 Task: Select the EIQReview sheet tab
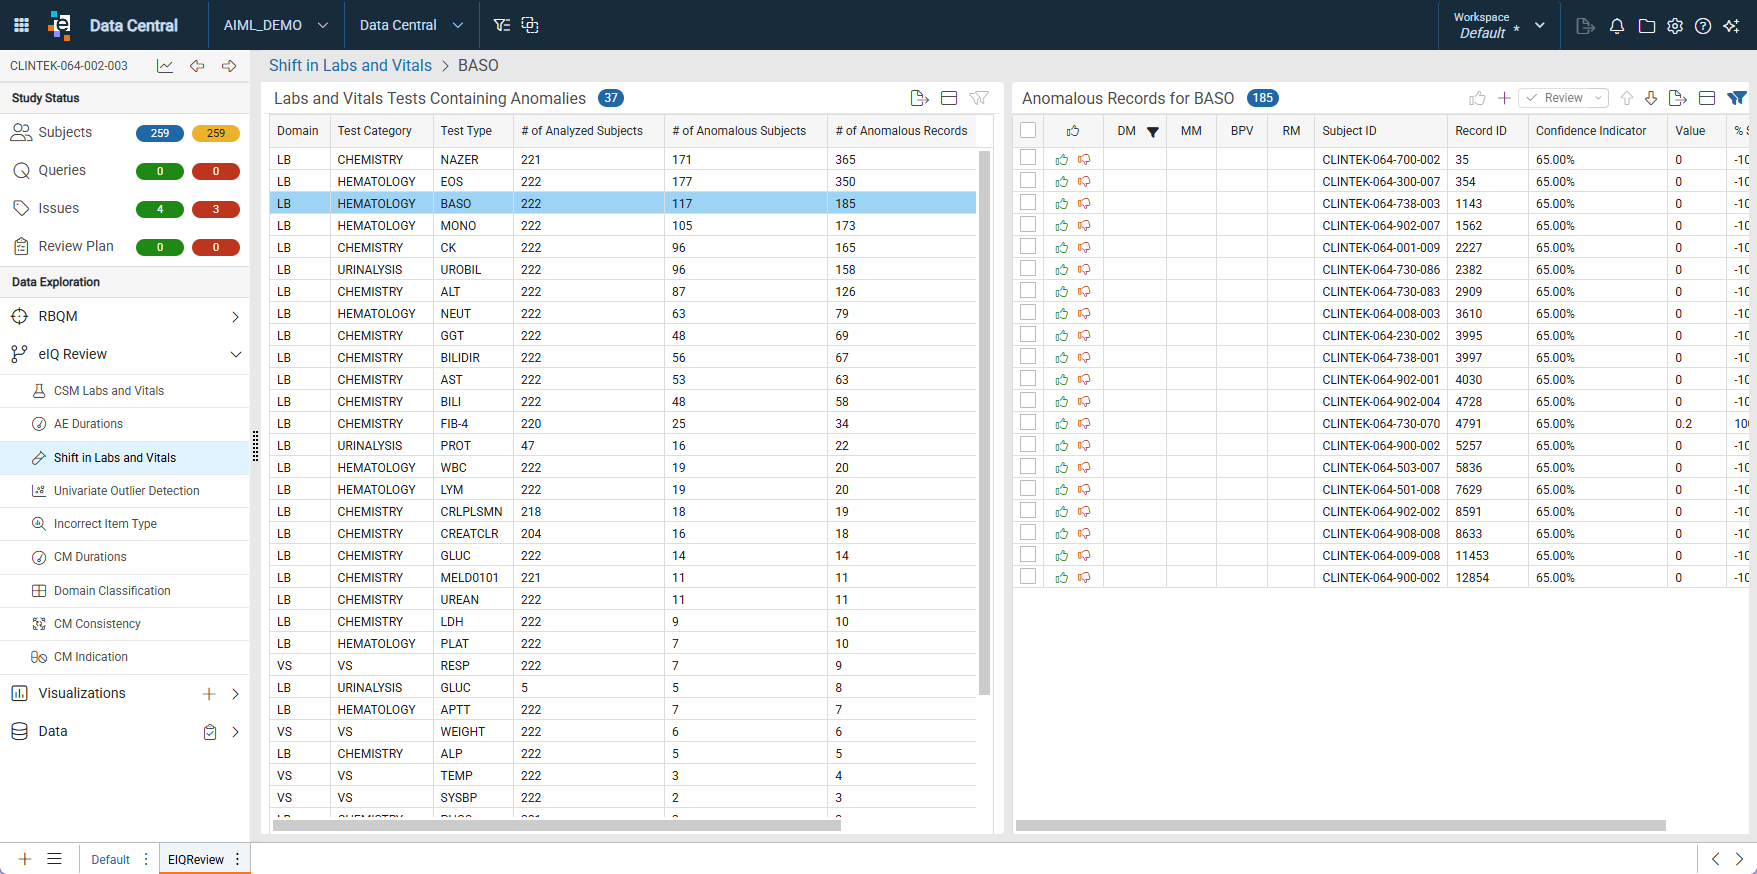pyautogui.click(x=196, y=860)
